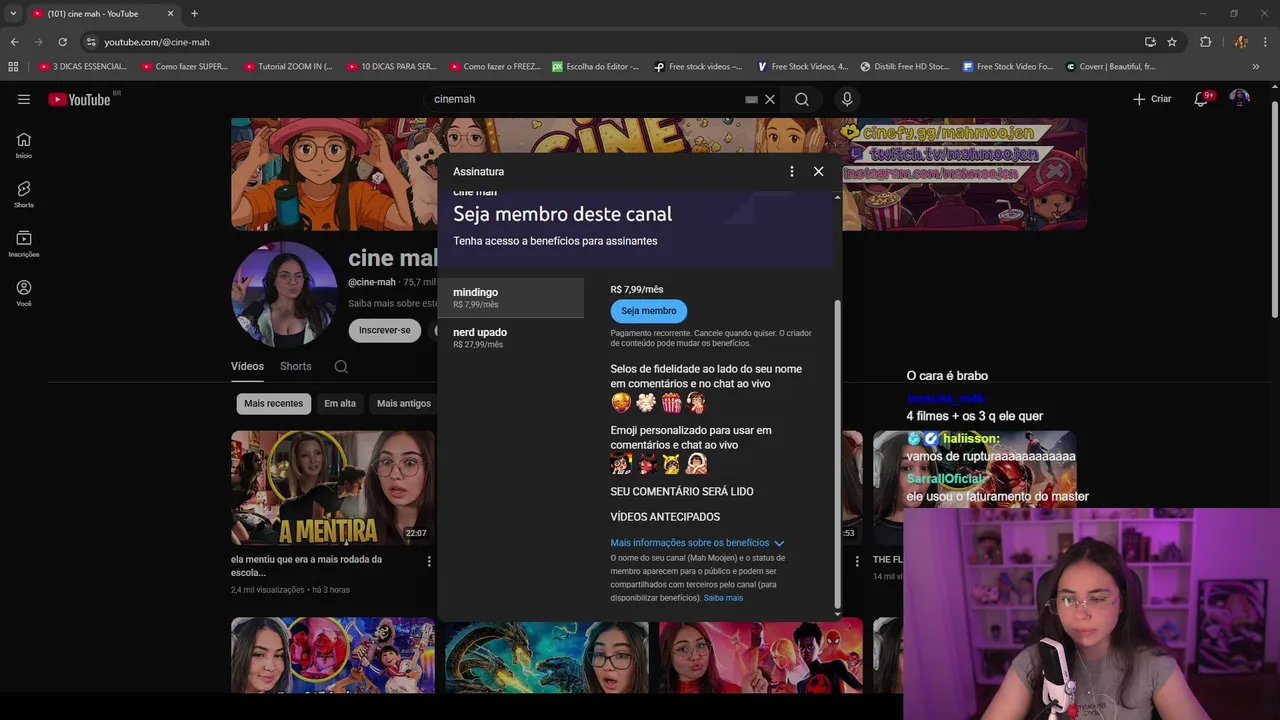This screenshot has width=1280, height=720.
Task: Filter videos by Mais recentes
Action: [x=273, y=404]
